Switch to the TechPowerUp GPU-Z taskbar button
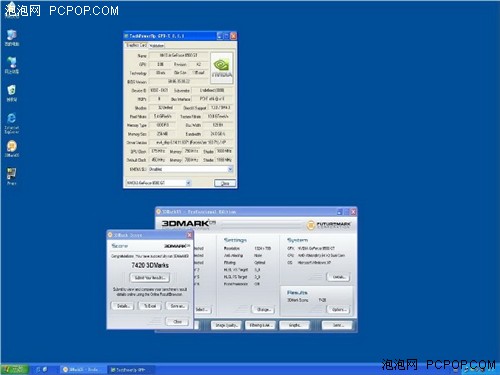 (131, 369)
